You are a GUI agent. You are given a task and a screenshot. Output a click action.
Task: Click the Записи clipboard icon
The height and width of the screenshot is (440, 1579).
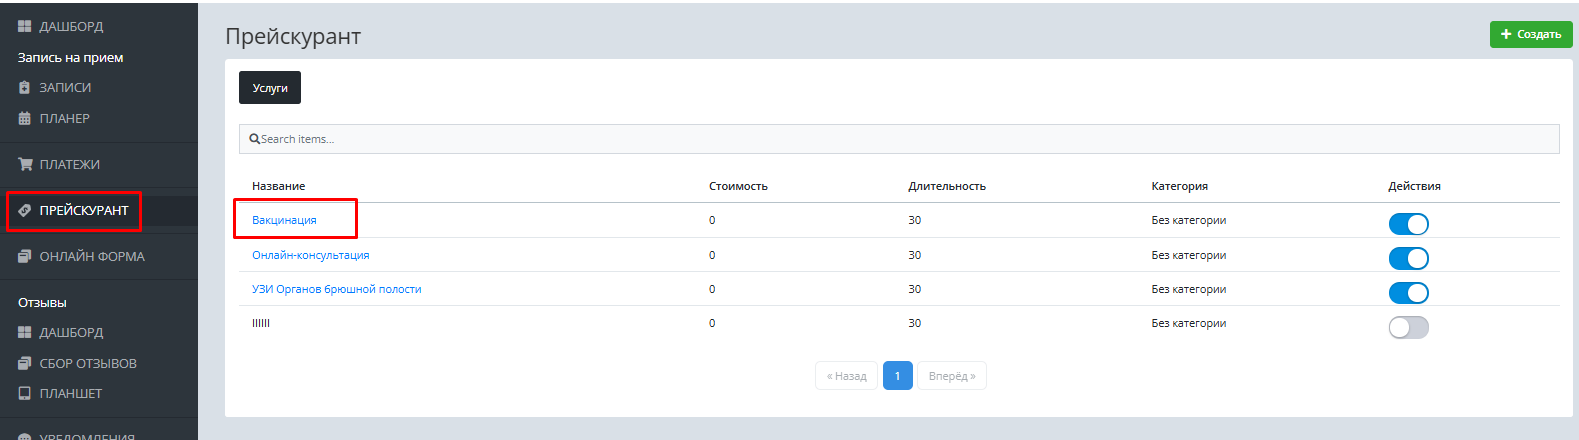[25, 88]
